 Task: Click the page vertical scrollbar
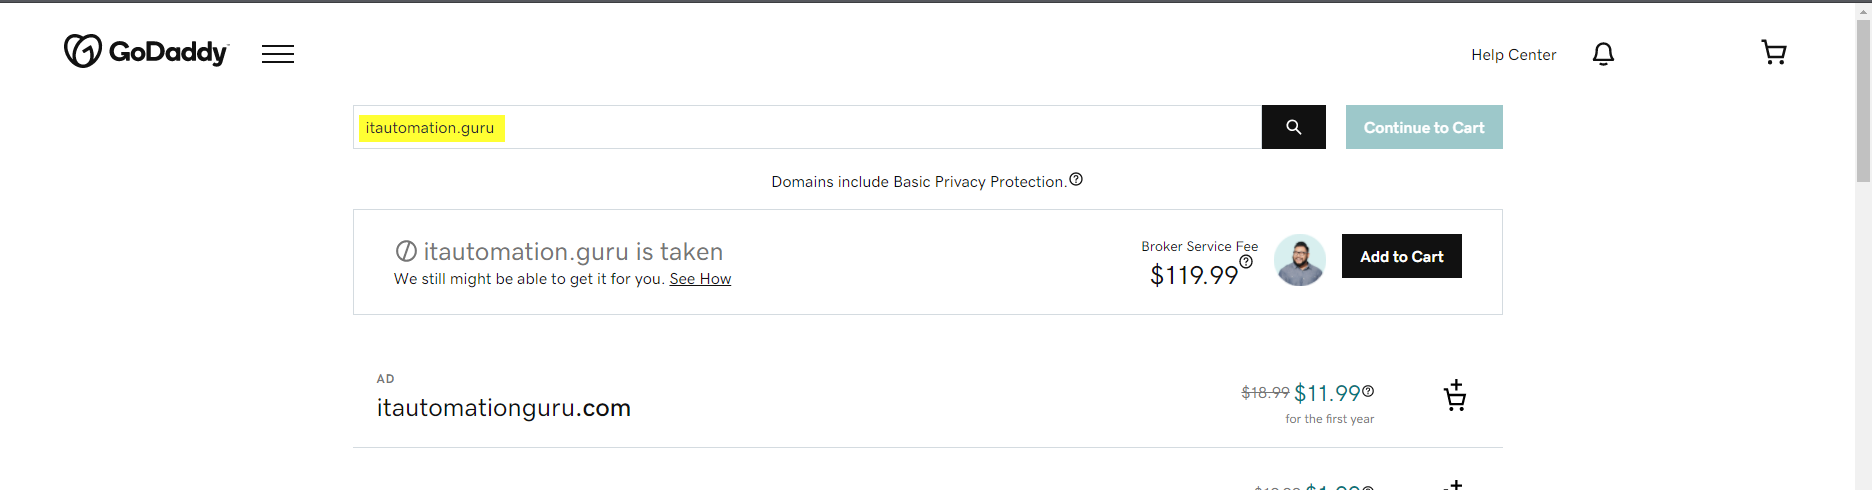1863,245
